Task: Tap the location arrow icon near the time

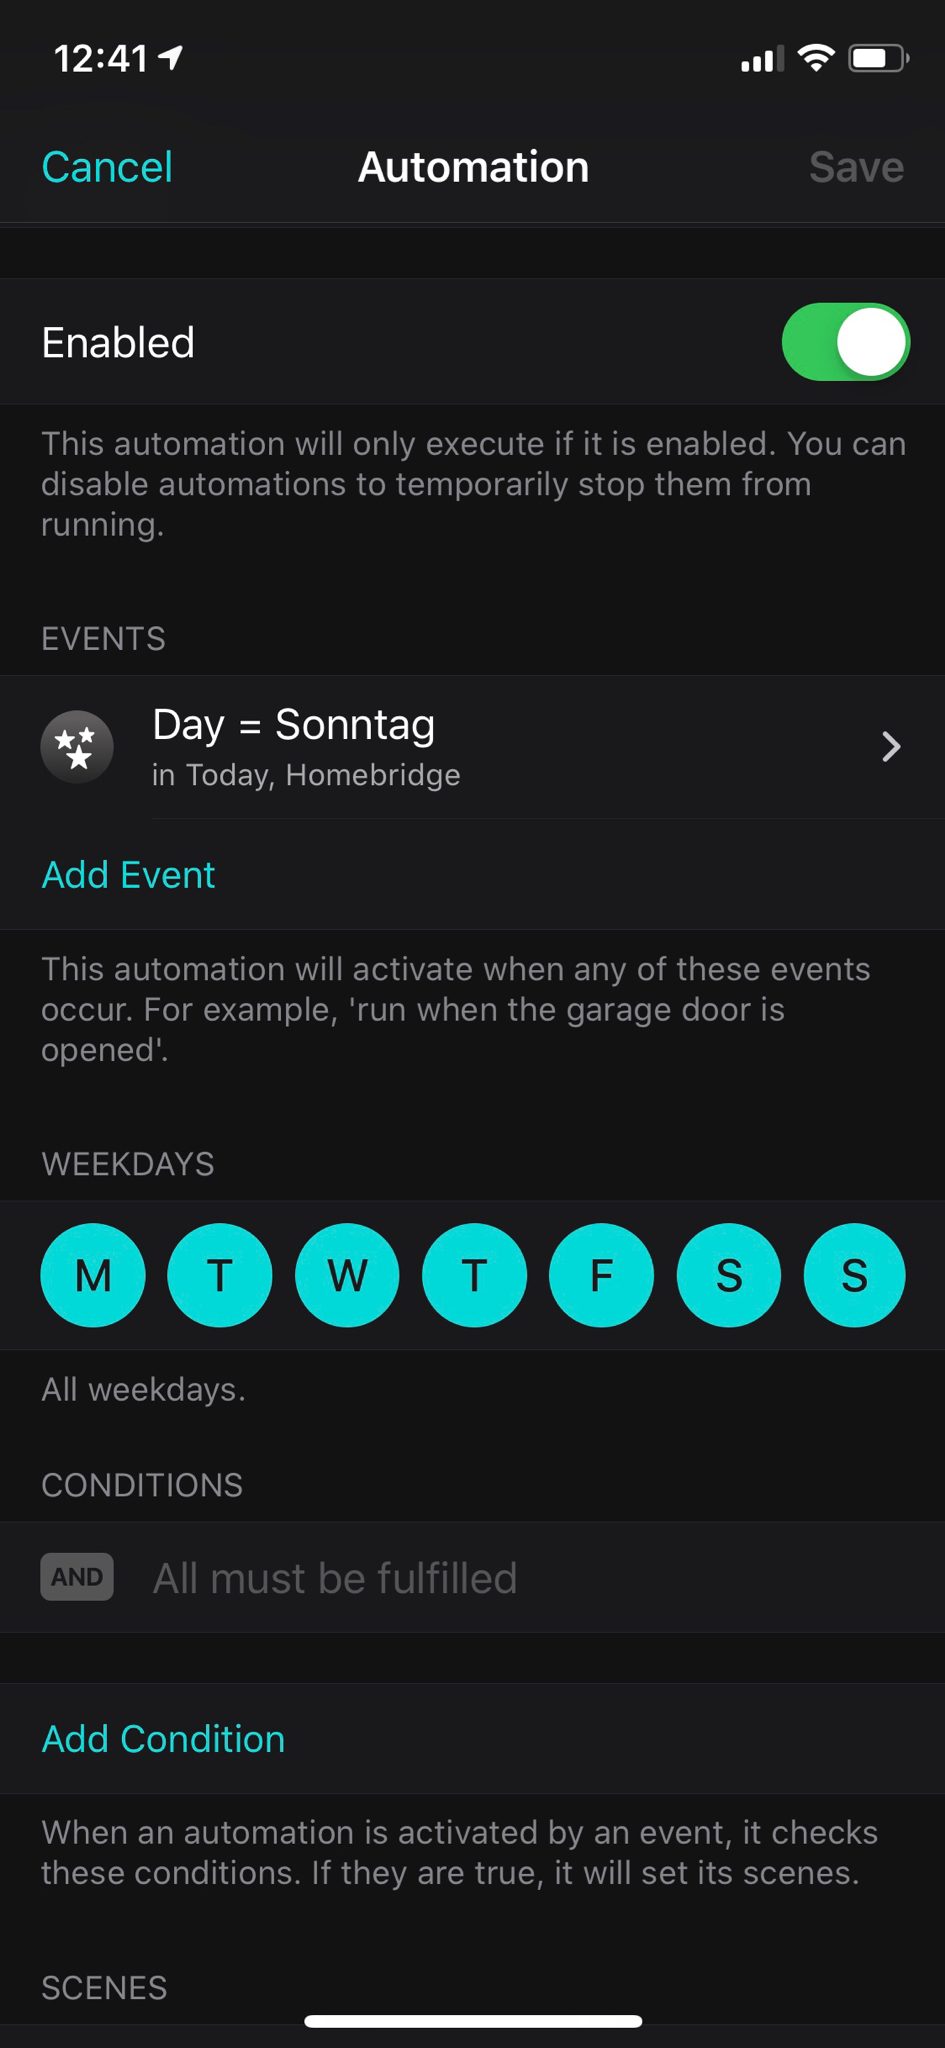Action: [x=172, y=58]
